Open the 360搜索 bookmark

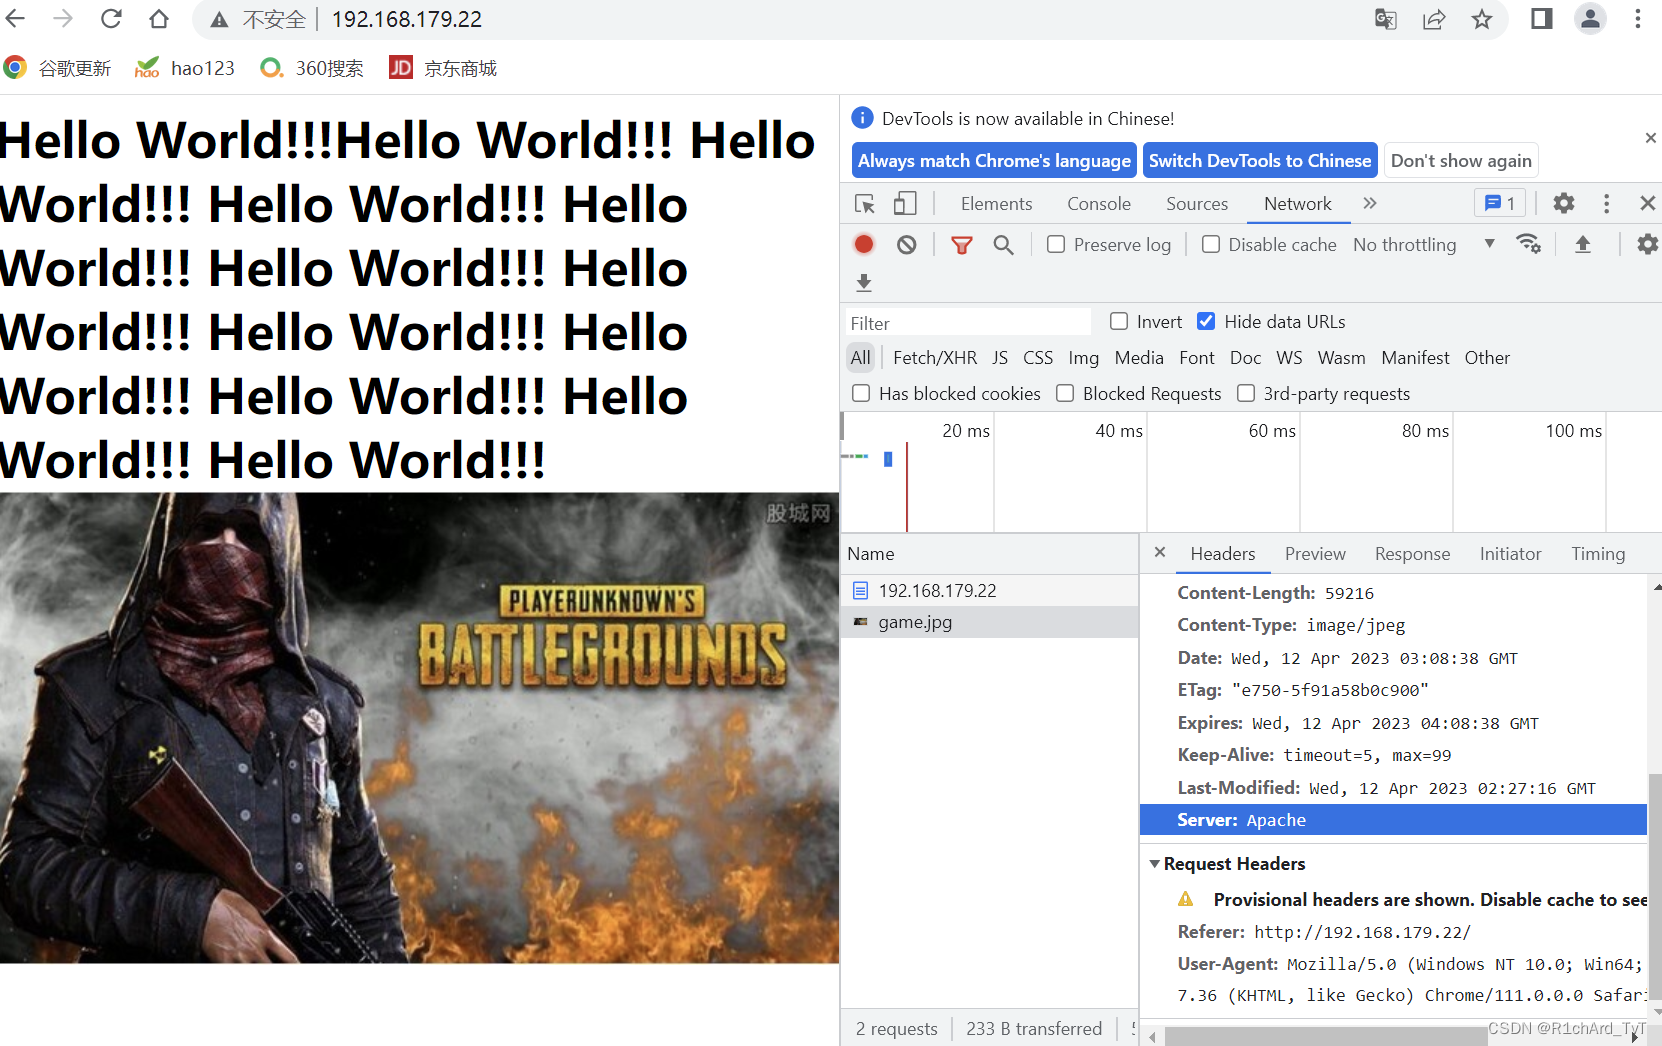(x=311, y=68)
